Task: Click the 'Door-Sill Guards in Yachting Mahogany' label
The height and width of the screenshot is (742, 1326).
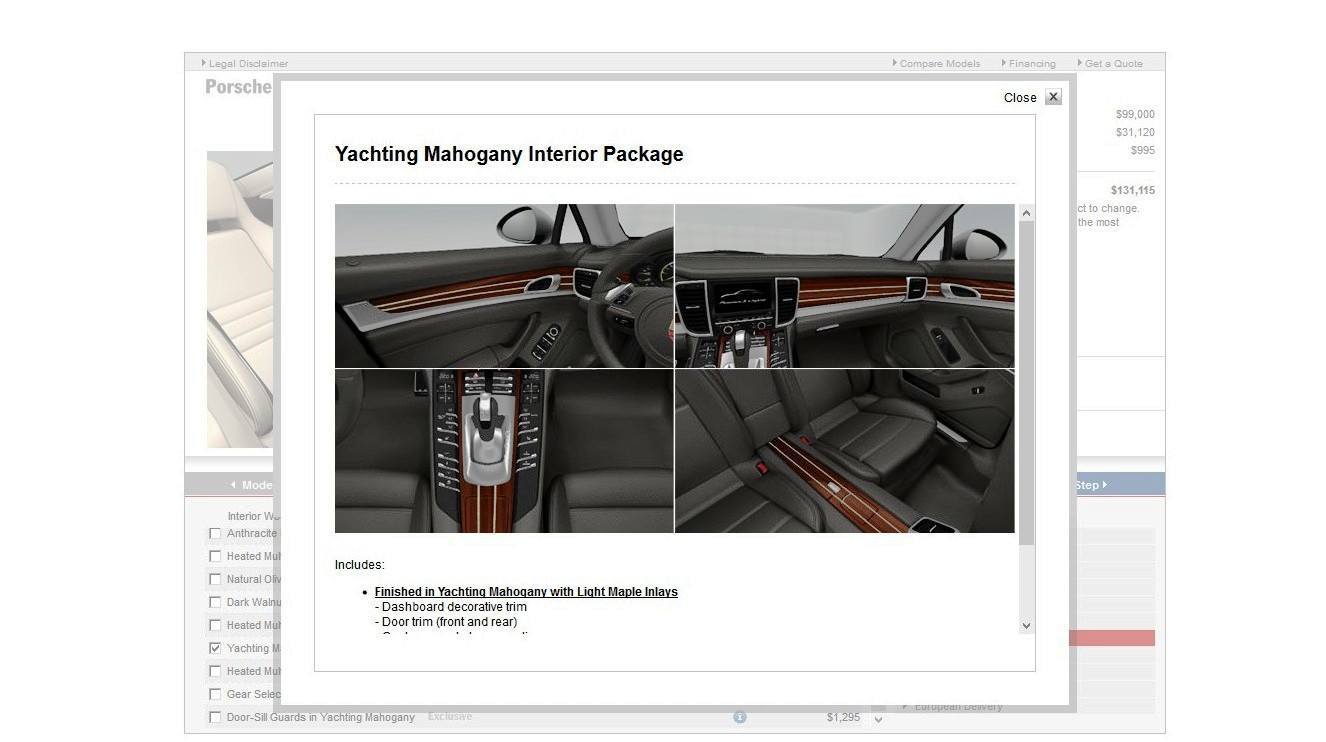Action: [x=320, y=717]
